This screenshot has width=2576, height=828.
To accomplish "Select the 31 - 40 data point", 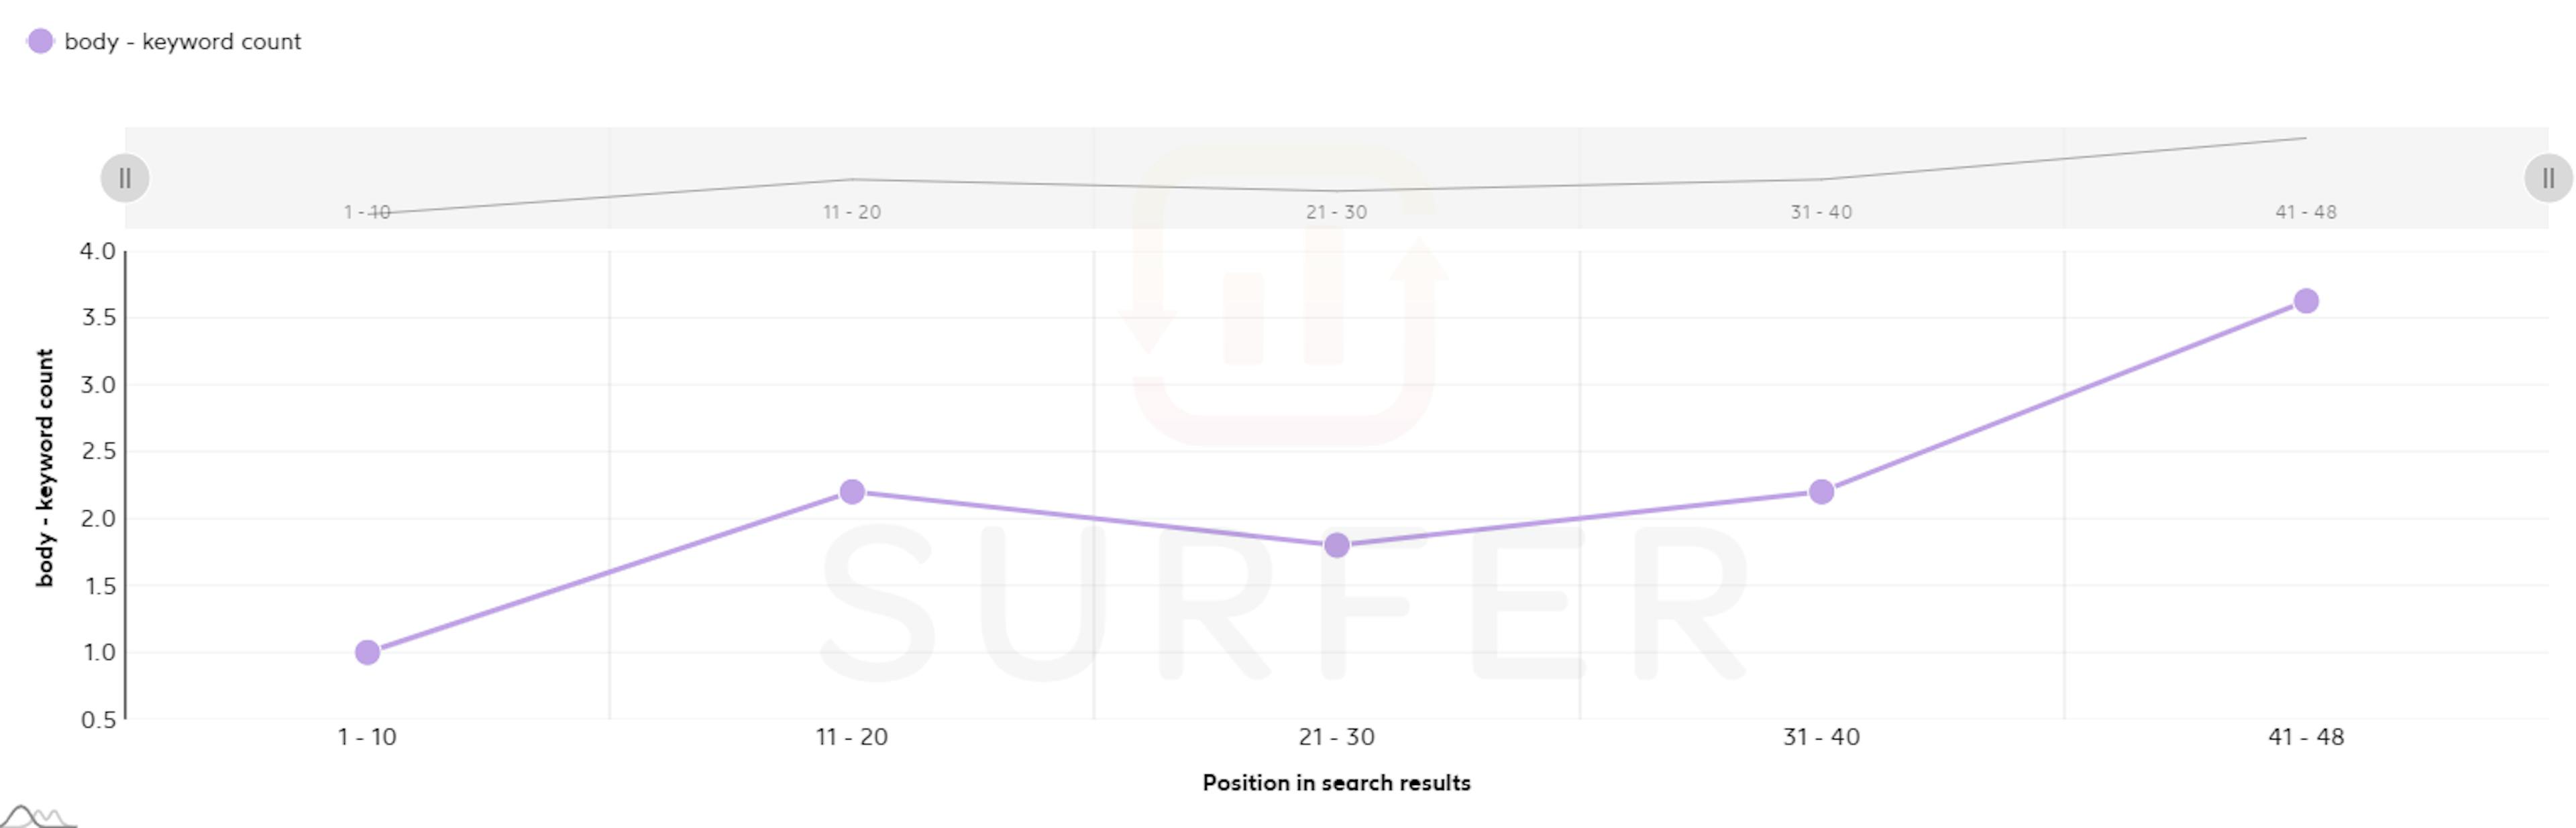I will coord(1822,491).
